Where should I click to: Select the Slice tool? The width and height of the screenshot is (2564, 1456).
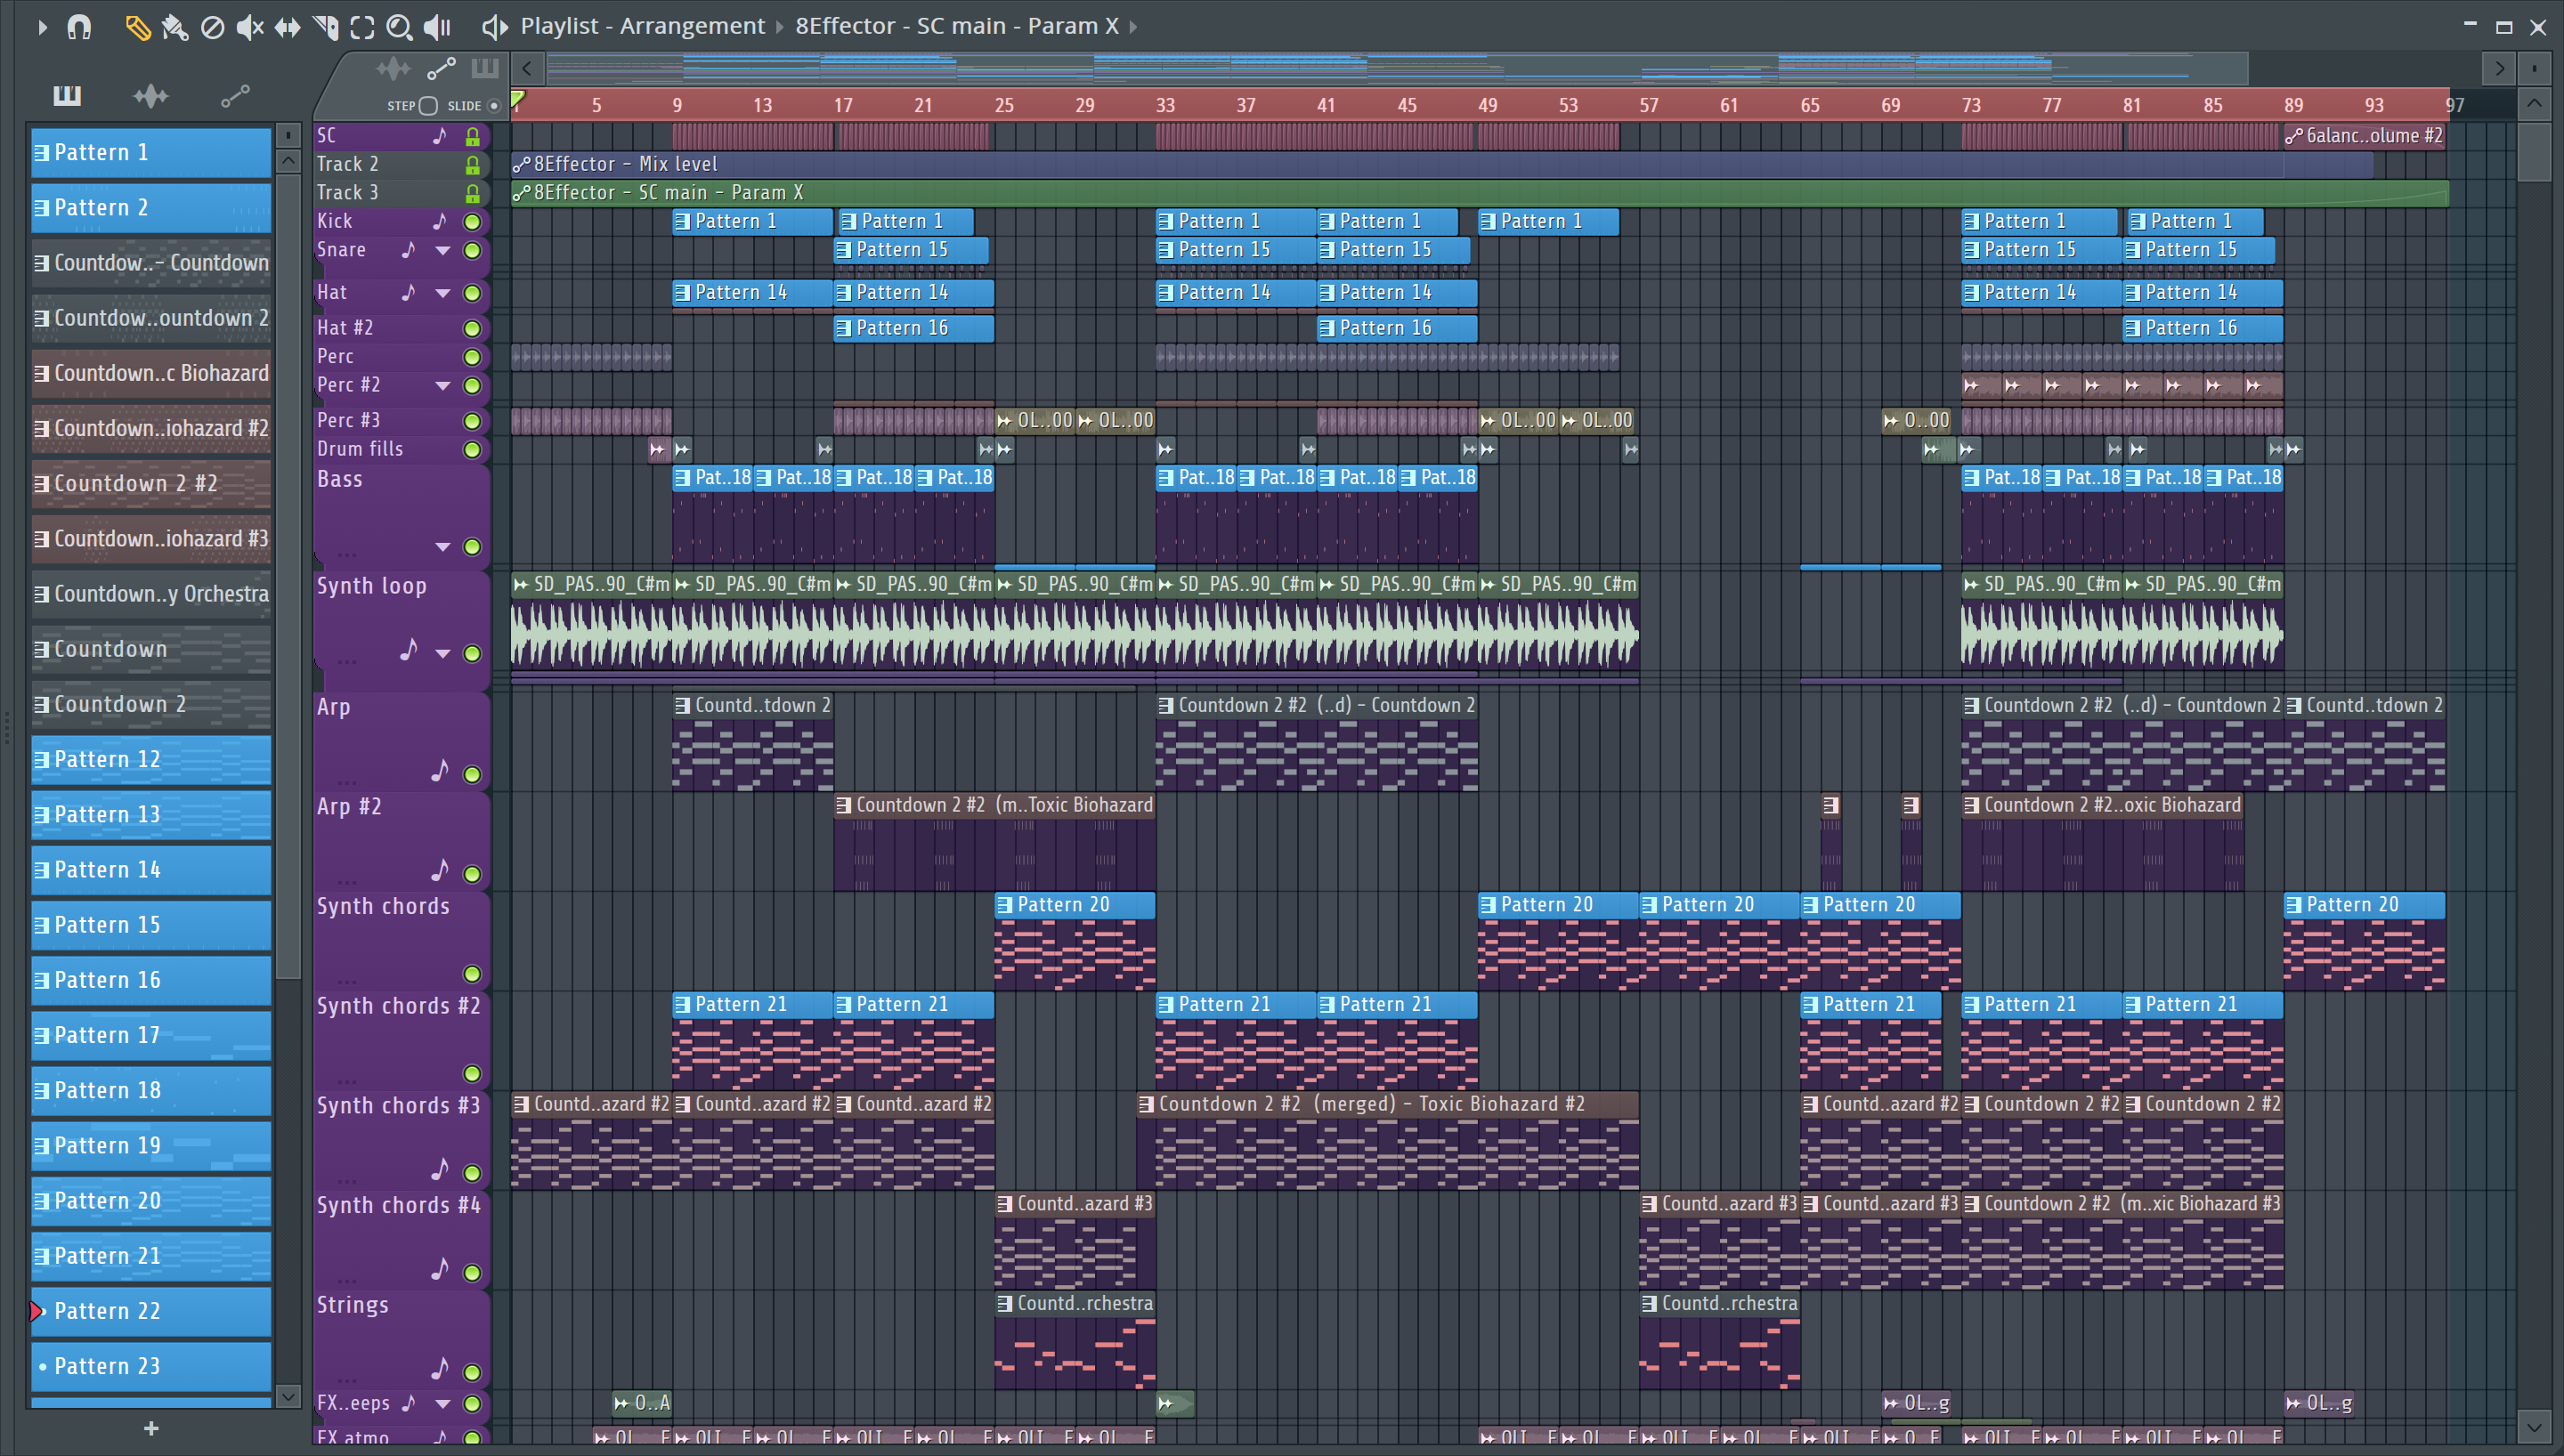[325, 27]
